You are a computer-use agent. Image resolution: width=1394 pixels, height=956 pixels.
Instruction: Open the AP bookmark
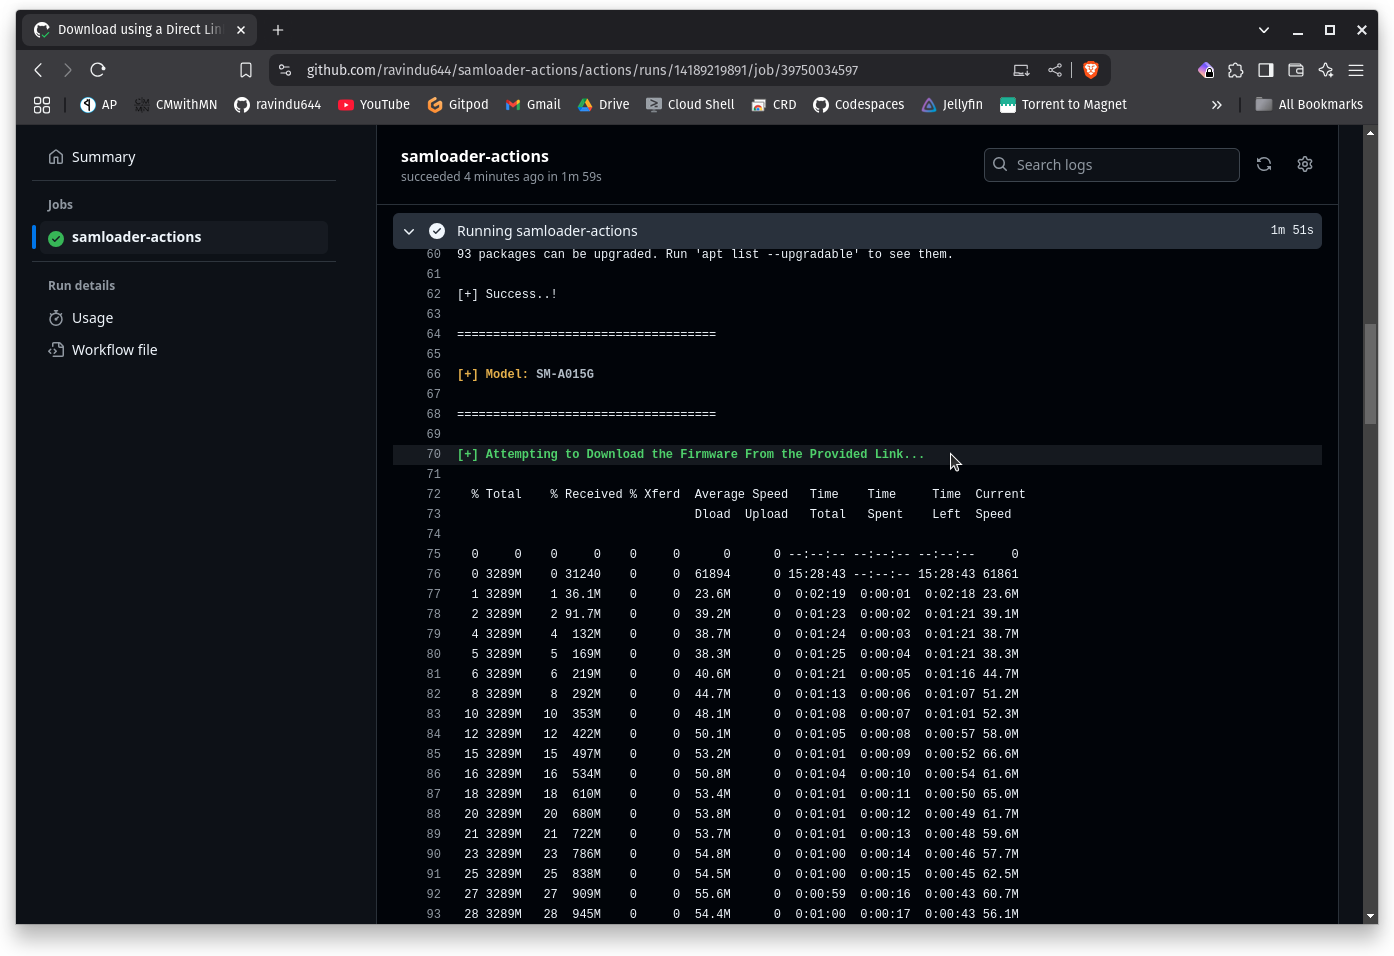click(x=99, y=105)
